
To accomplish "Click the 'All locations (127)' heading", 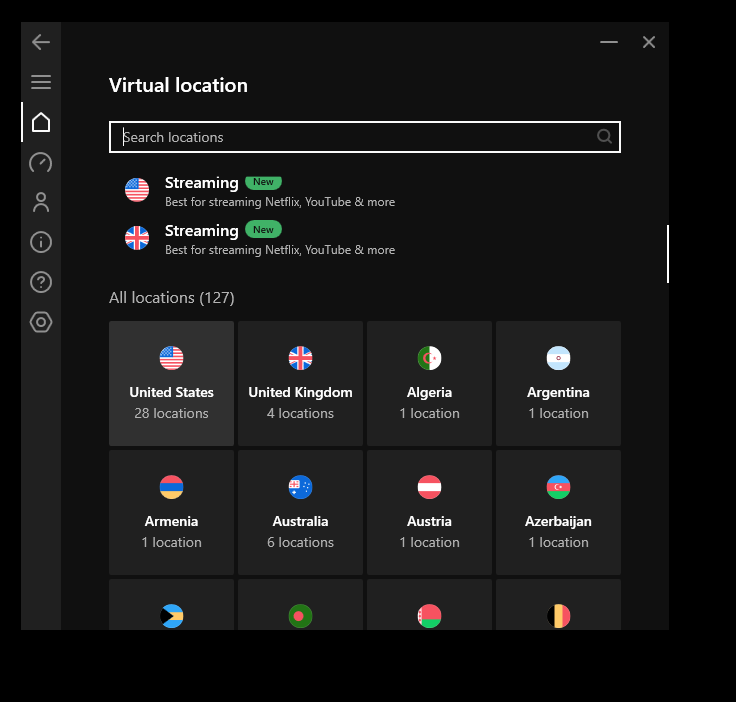I will pyautogui.click(x=172, y=298).
